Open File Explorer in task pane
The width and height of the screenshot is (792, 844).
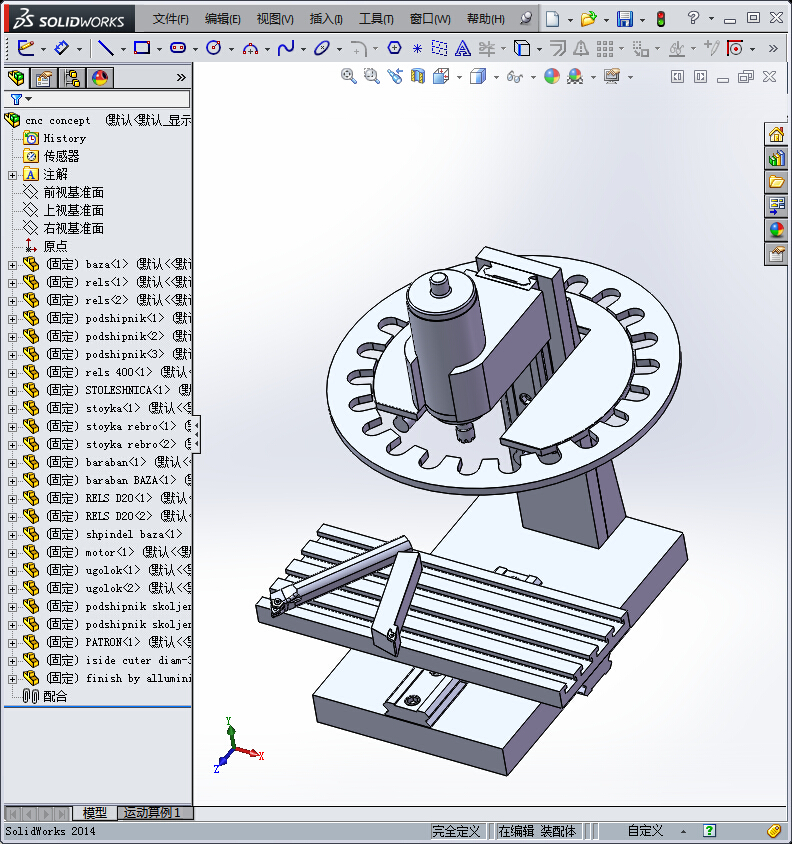coord(776,182)
